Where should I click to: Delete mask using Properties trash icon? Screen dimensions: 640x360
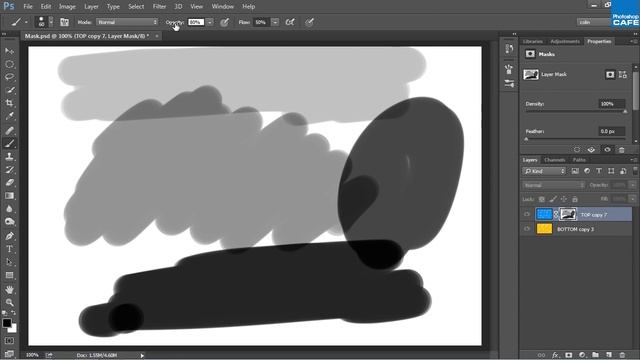[x=622, y=149]
